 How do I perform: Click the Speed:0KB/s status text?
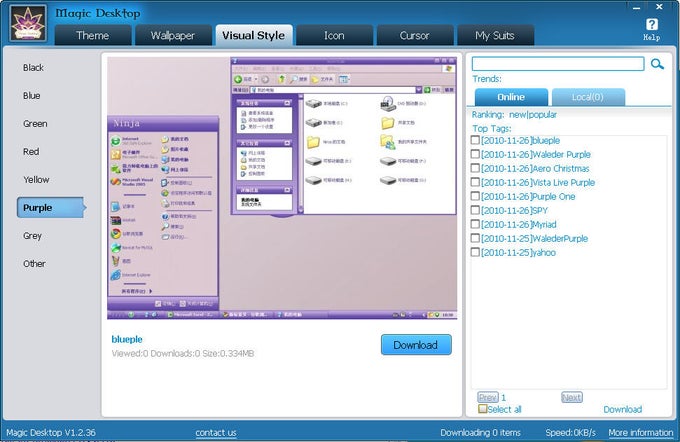coord(570,432)
